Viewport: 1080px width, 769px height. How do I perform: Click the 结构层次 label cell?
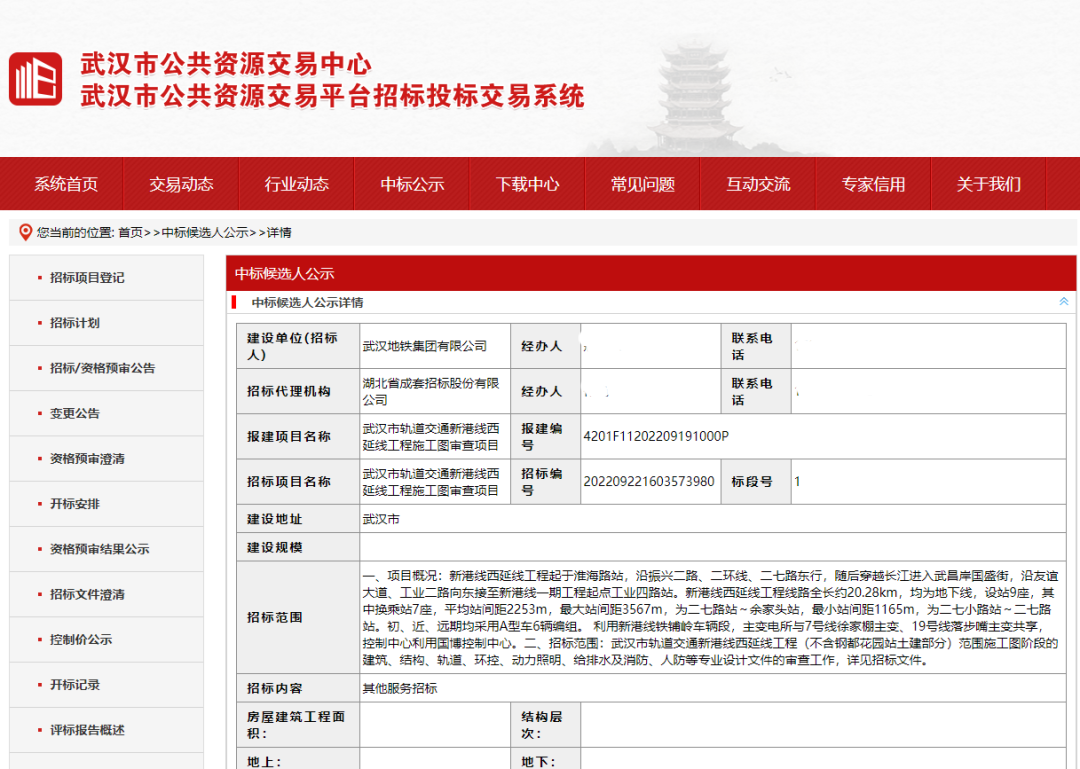(x=545, y=725)
